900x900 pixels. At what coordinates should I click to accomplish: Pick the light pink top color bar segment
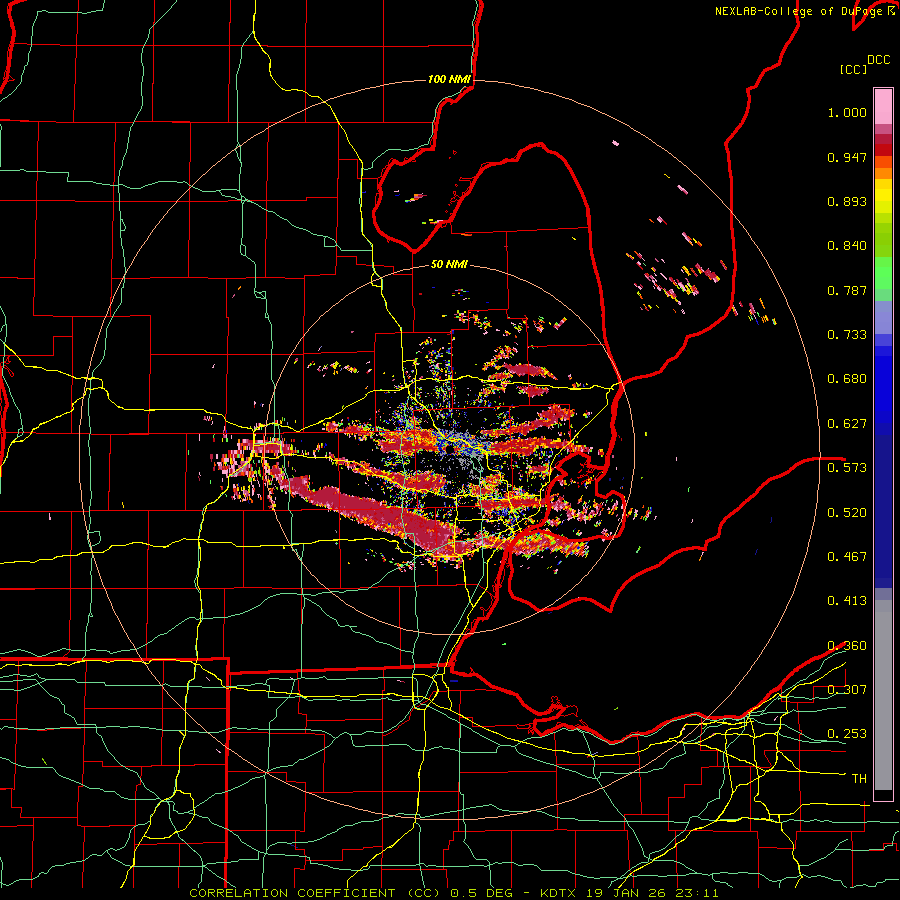(883, 106)
